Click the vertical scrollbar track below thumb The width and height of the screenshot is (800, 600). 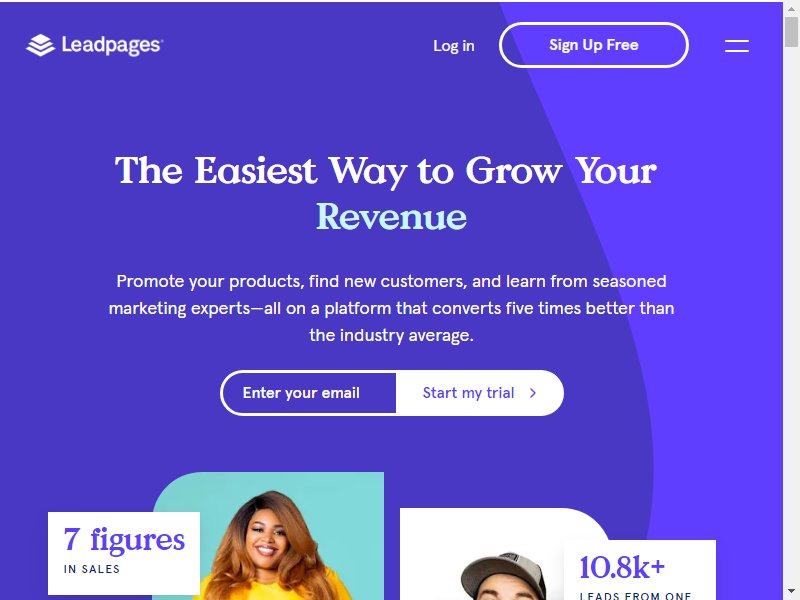[791, 316]
